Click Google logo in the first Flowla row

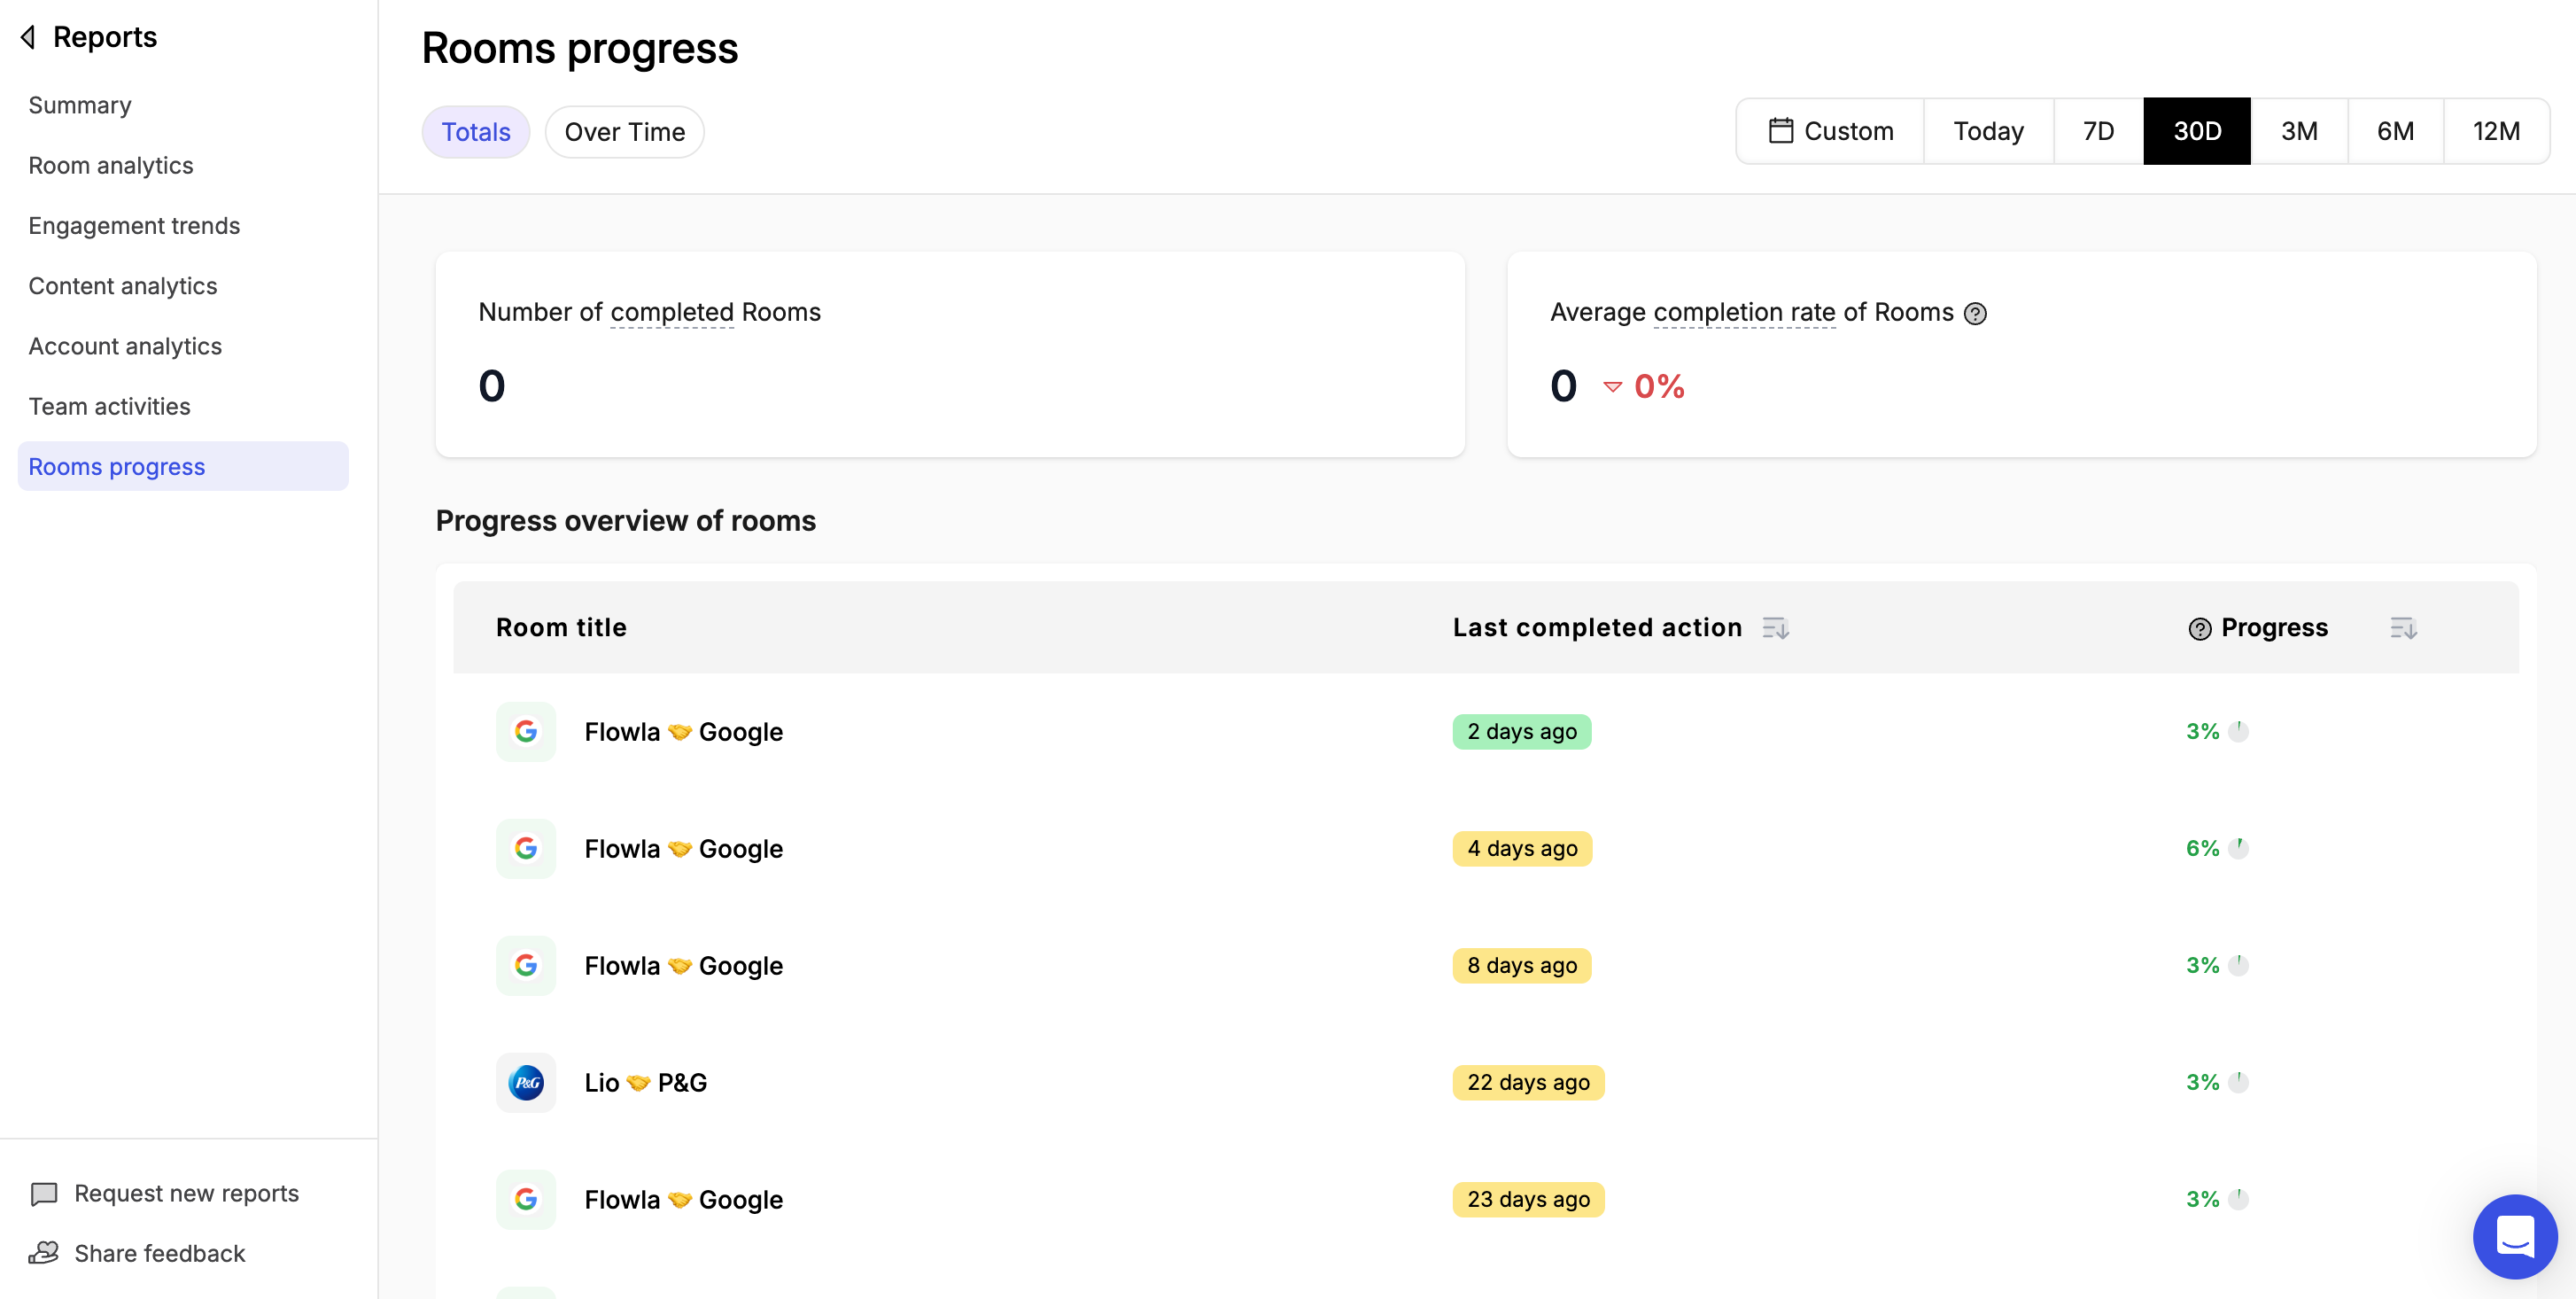click(526, 731)
